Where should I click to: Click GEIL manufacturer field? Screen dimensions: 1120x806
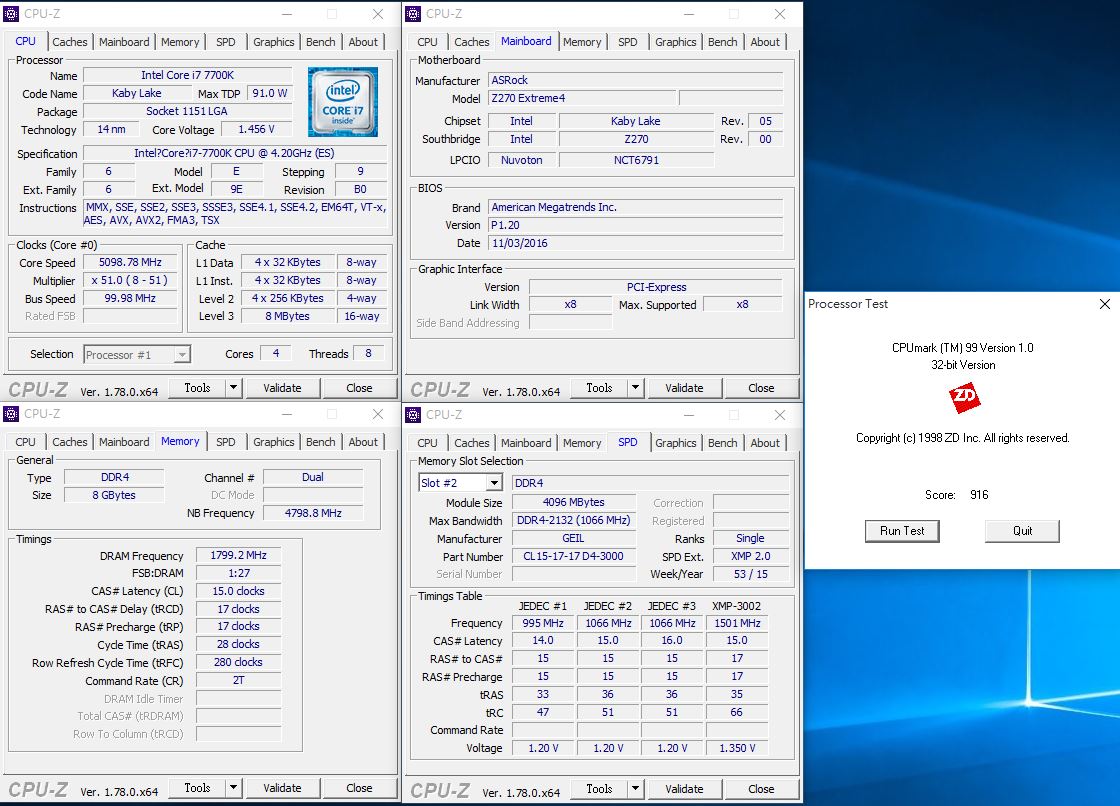pos(574,538)
